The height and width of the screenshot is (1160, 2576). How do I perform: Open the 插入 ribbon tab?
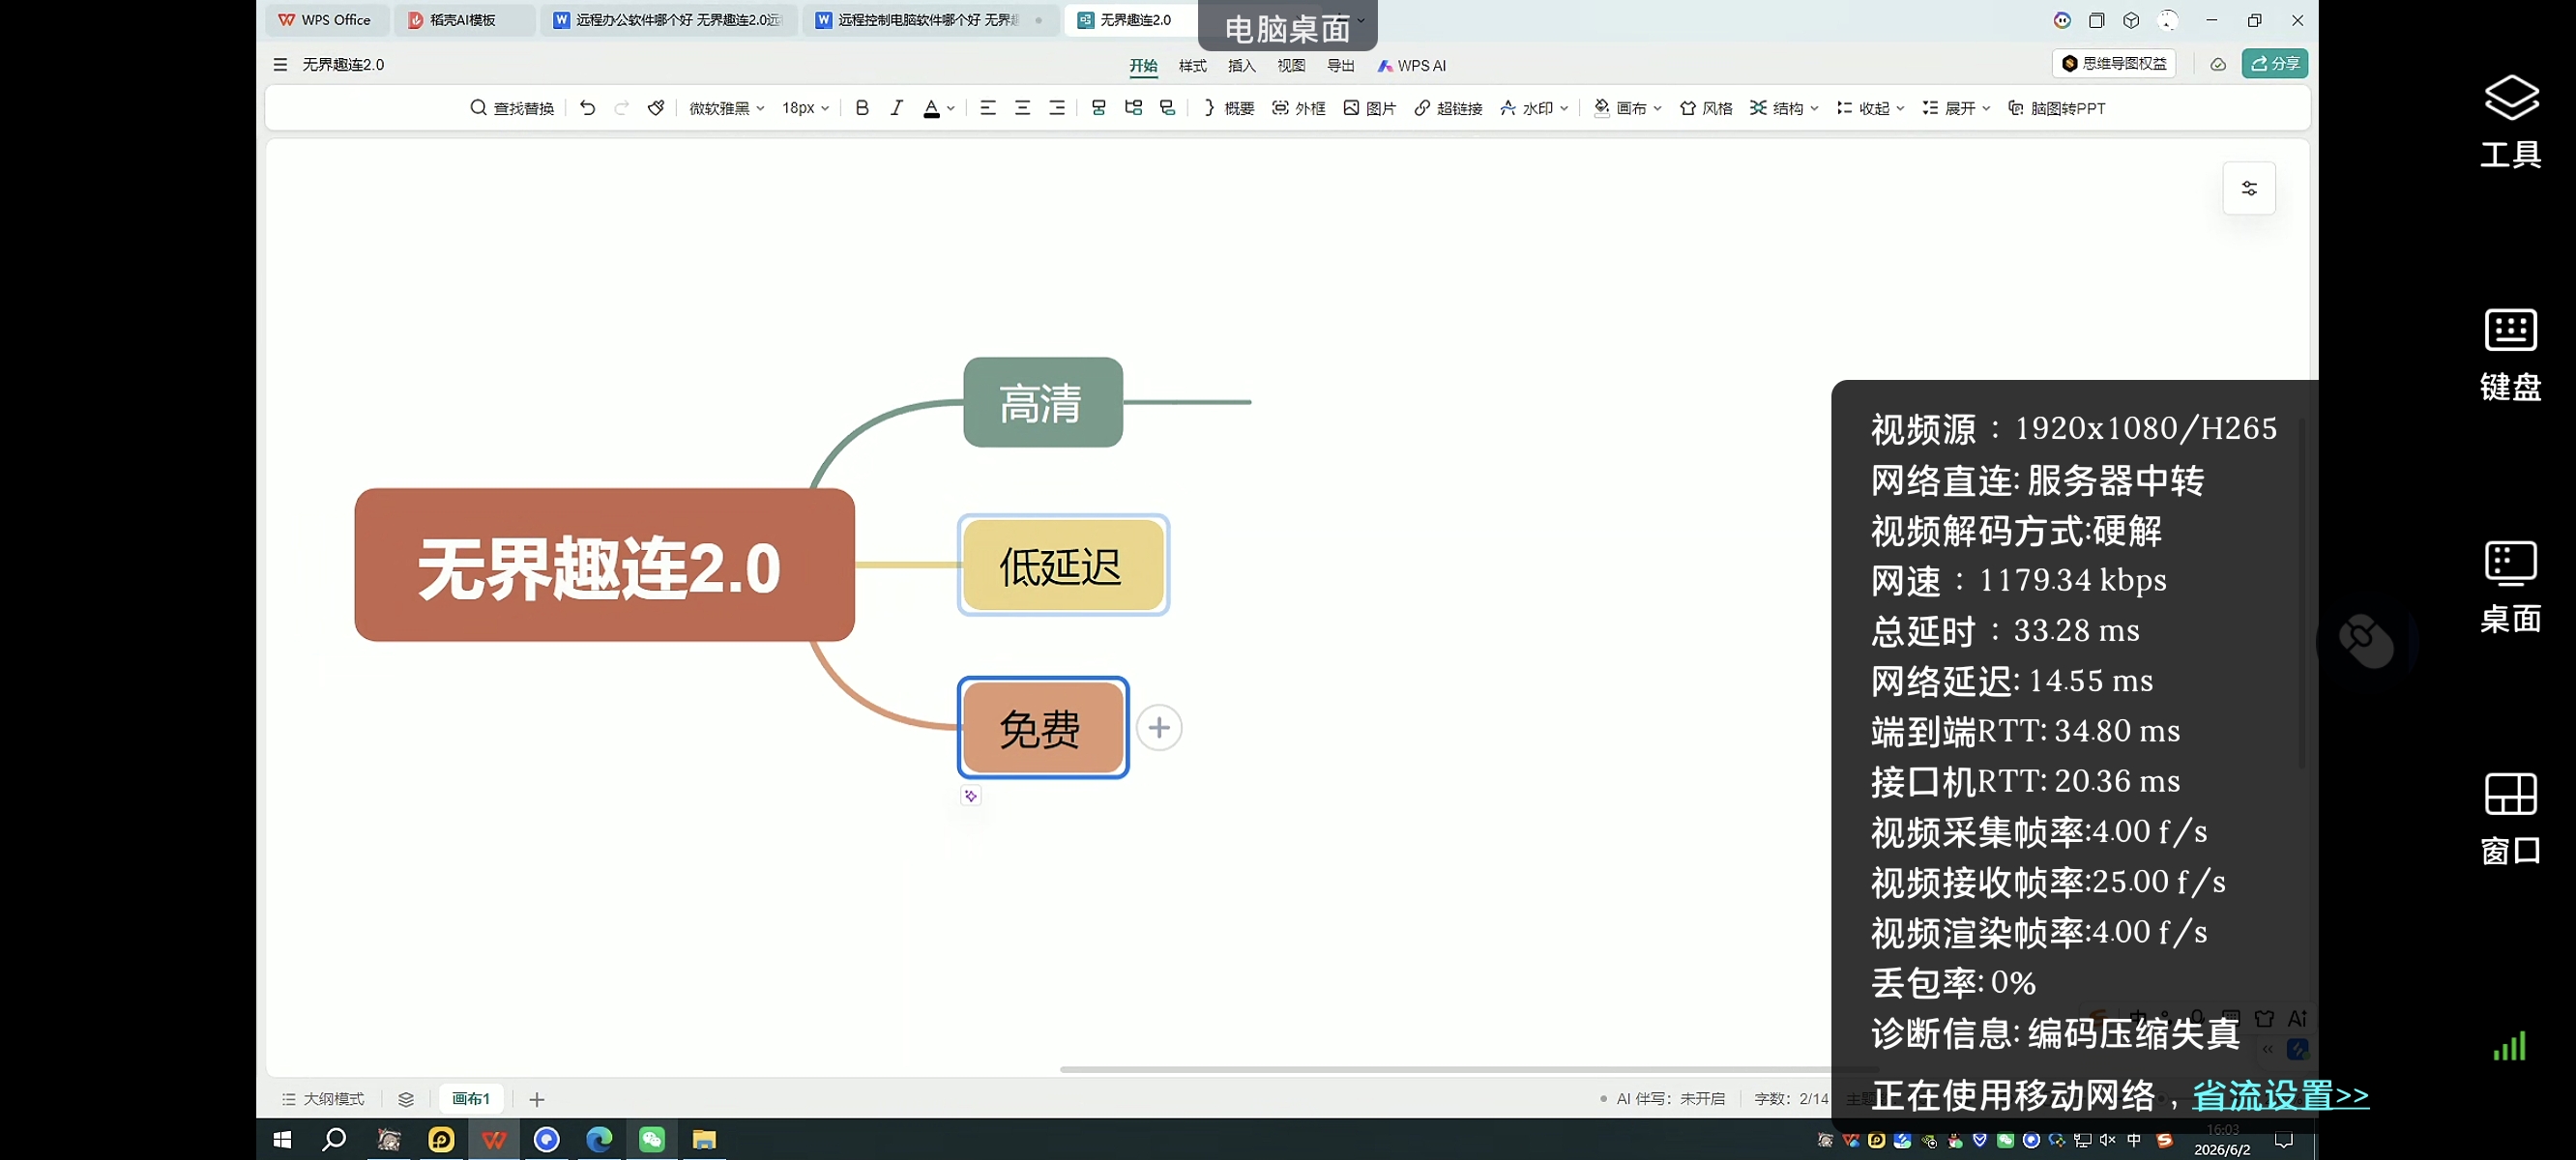point(1241,66)
